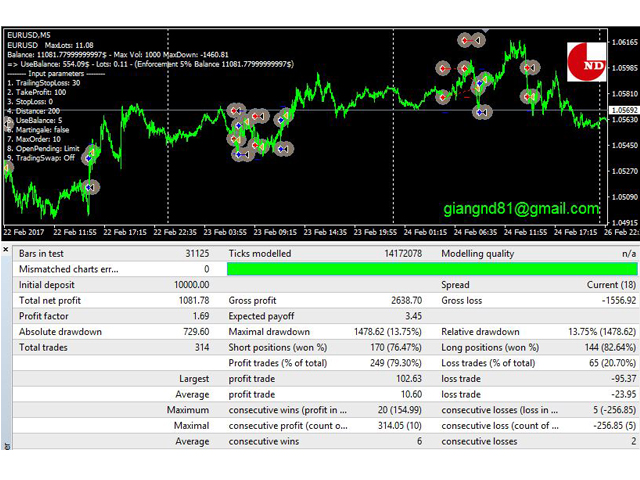
Task: Click the Spread value Current (18)
Action: coord(611,285)
